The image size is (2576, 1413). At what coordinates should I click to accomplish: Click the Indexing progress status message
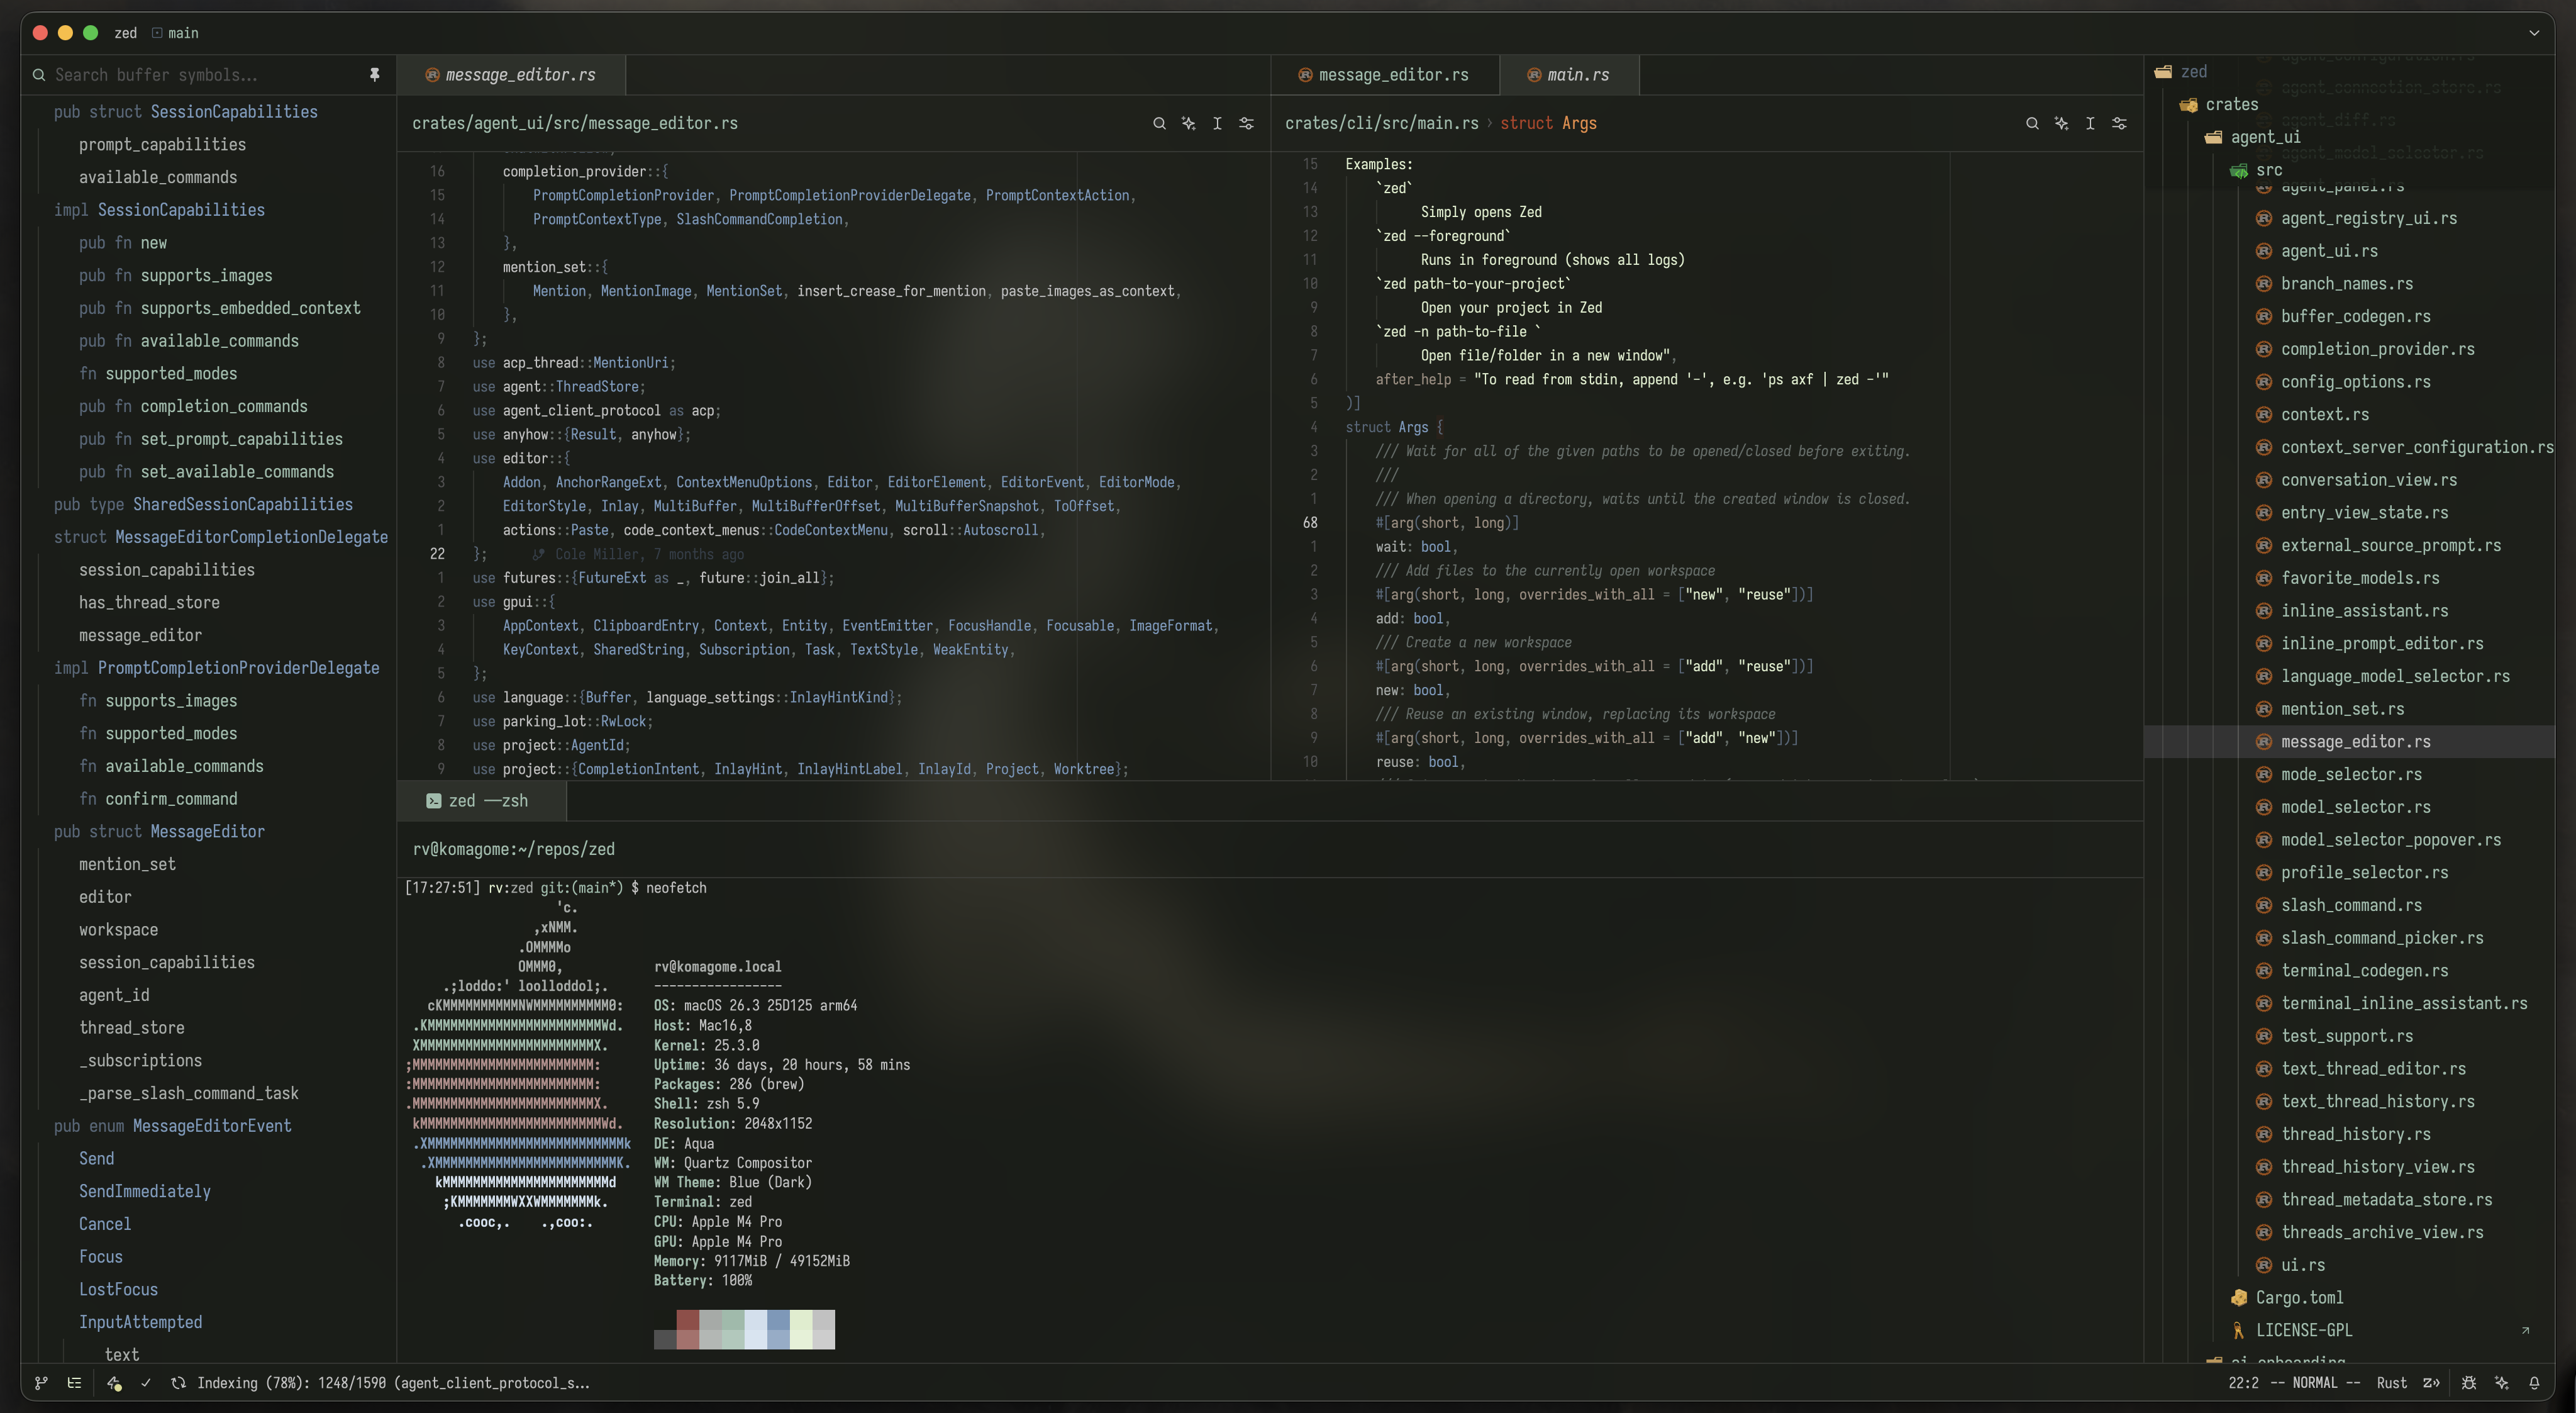pos(393,1383)
